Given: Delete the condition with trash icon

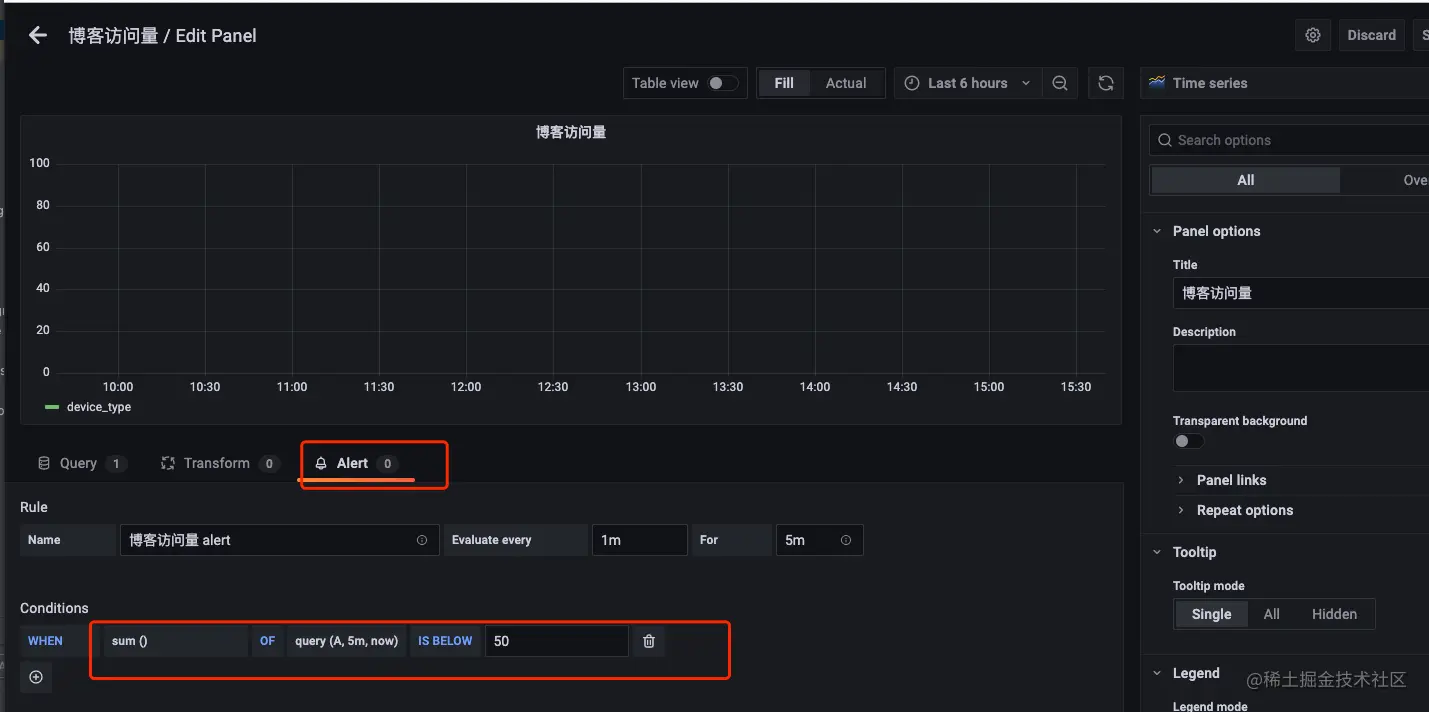Looking at the screenshot, I should tap(648, 641).
